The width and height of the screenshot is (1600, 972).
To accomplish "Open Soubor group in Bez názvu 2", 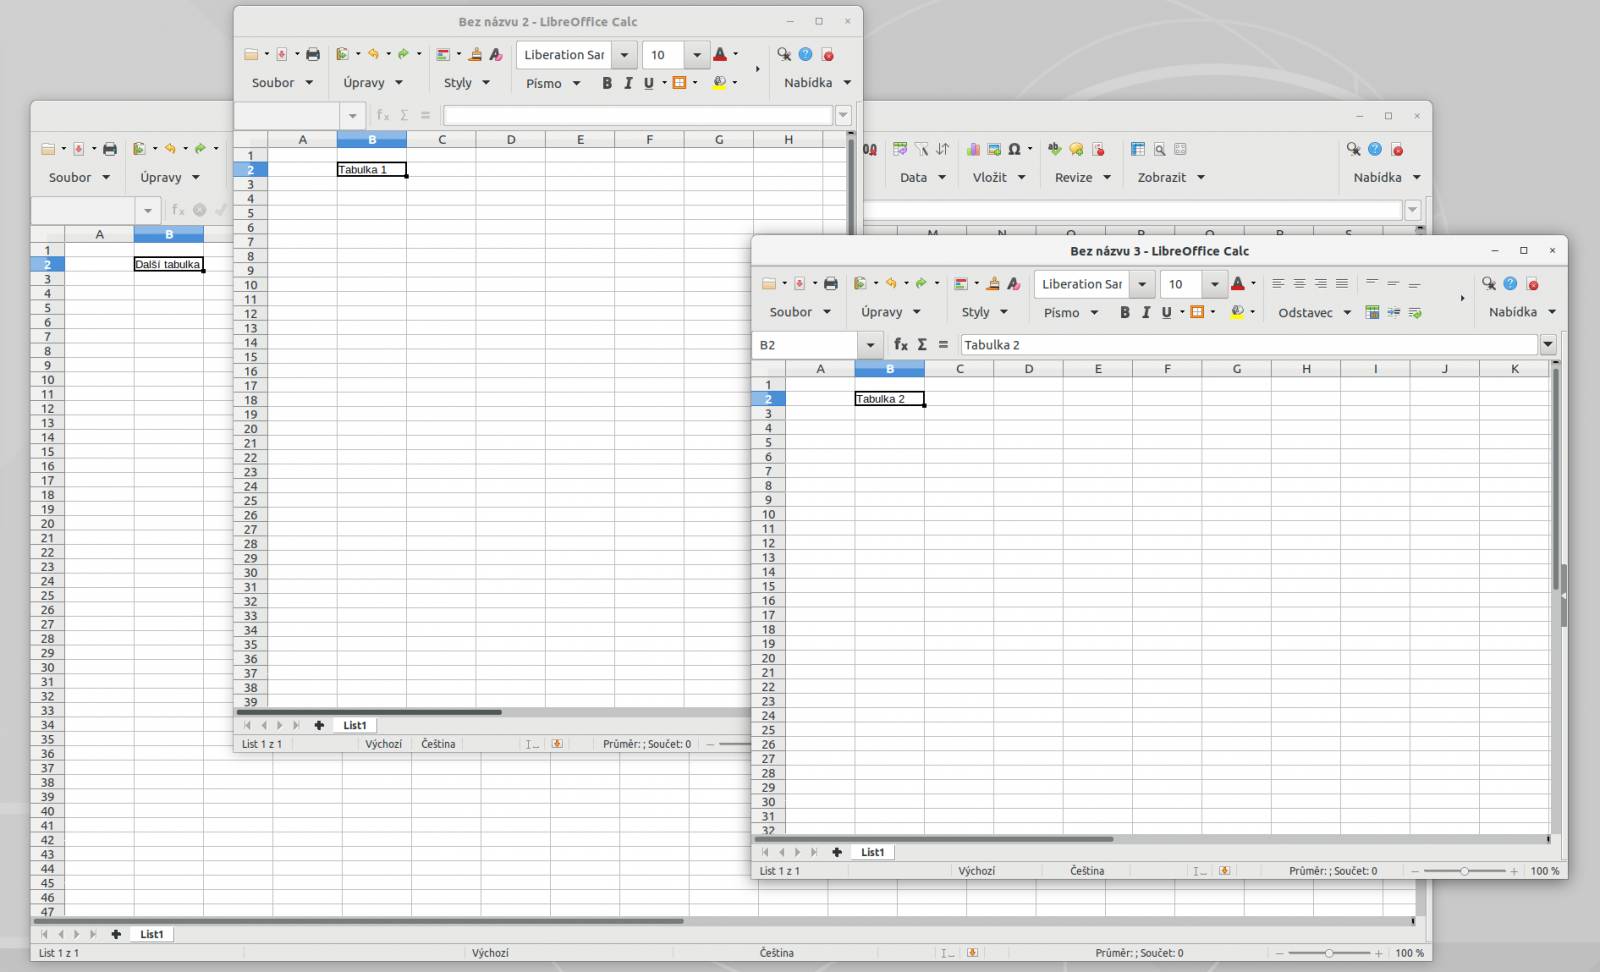I will [282, 83].
